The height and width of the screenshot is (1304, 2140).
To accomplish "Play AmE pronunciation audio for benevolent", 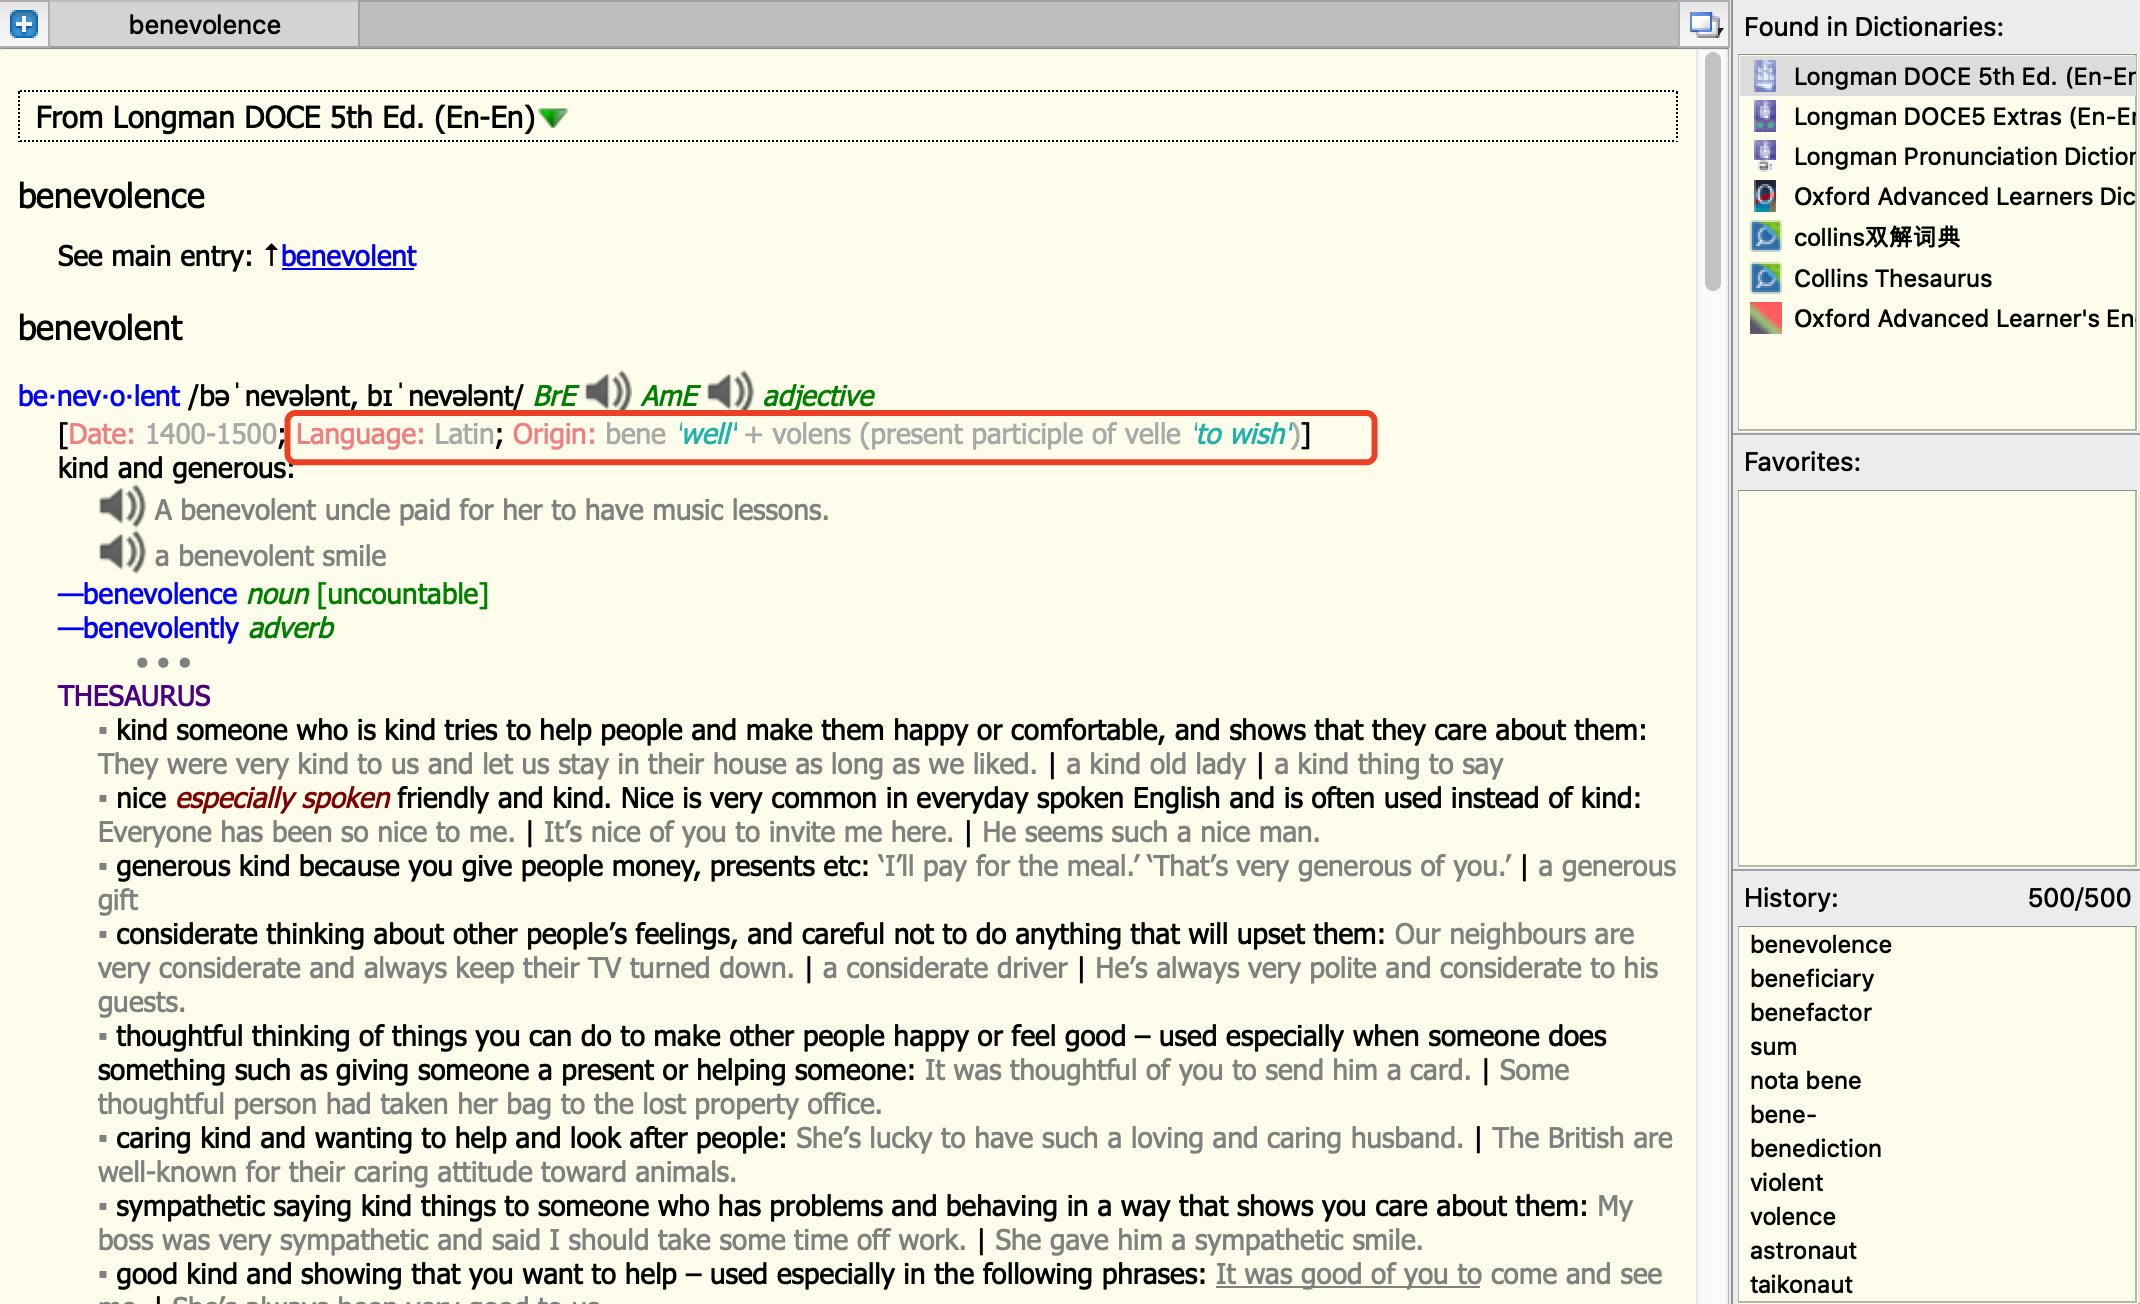I will point(730,392).
